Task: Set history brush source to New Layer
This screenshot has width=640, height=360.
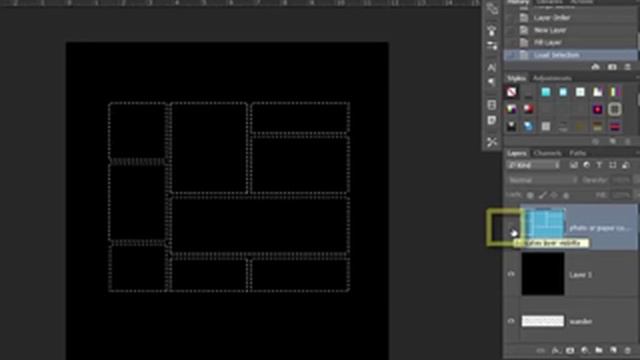Action: [510, 30]
